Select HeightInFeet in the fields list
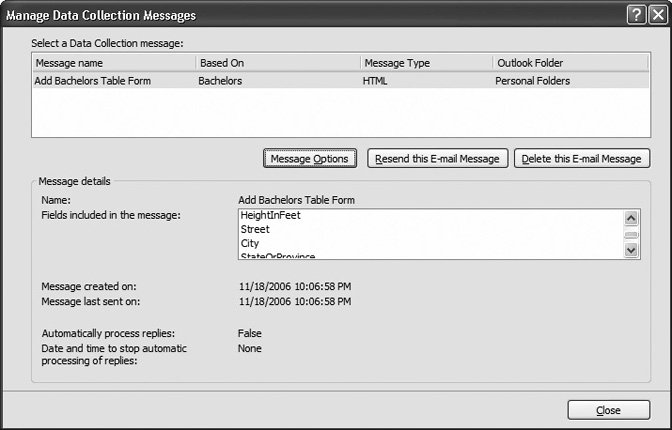Viewport: 672px width, 430px height. 272,215
